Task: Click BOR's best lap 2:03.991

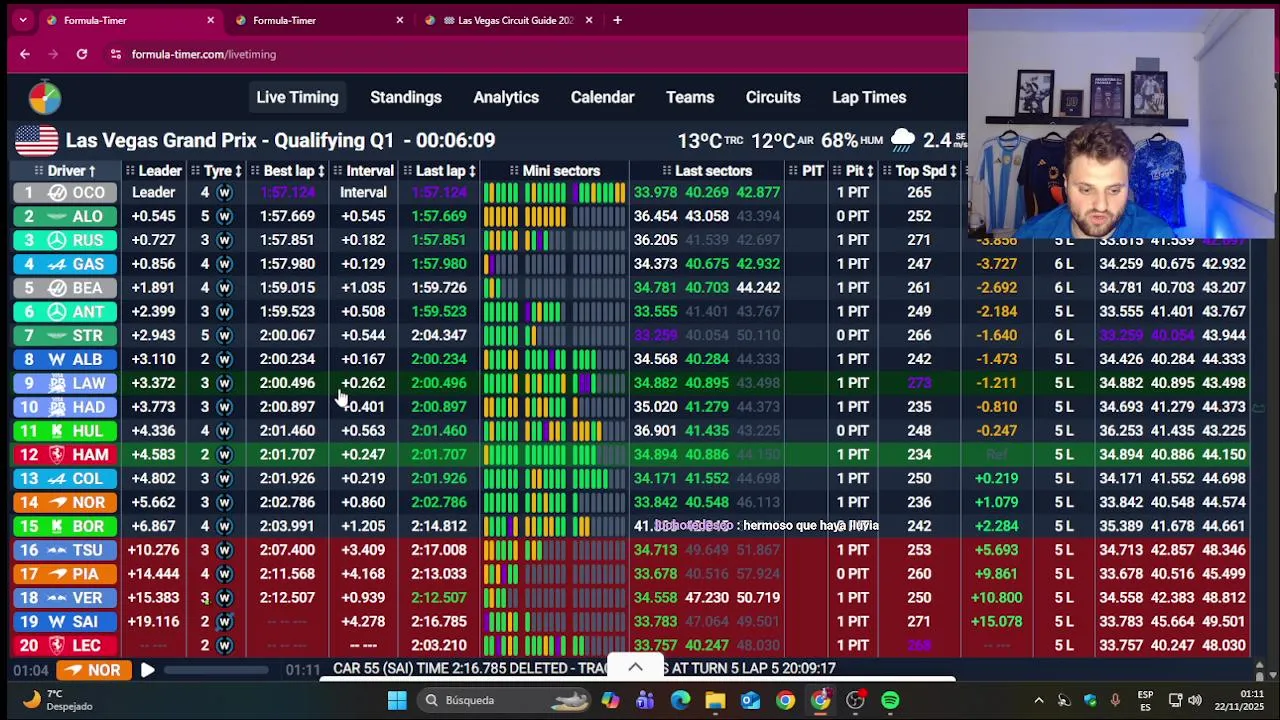Action: pyautogui.click(x=287, y=526)
